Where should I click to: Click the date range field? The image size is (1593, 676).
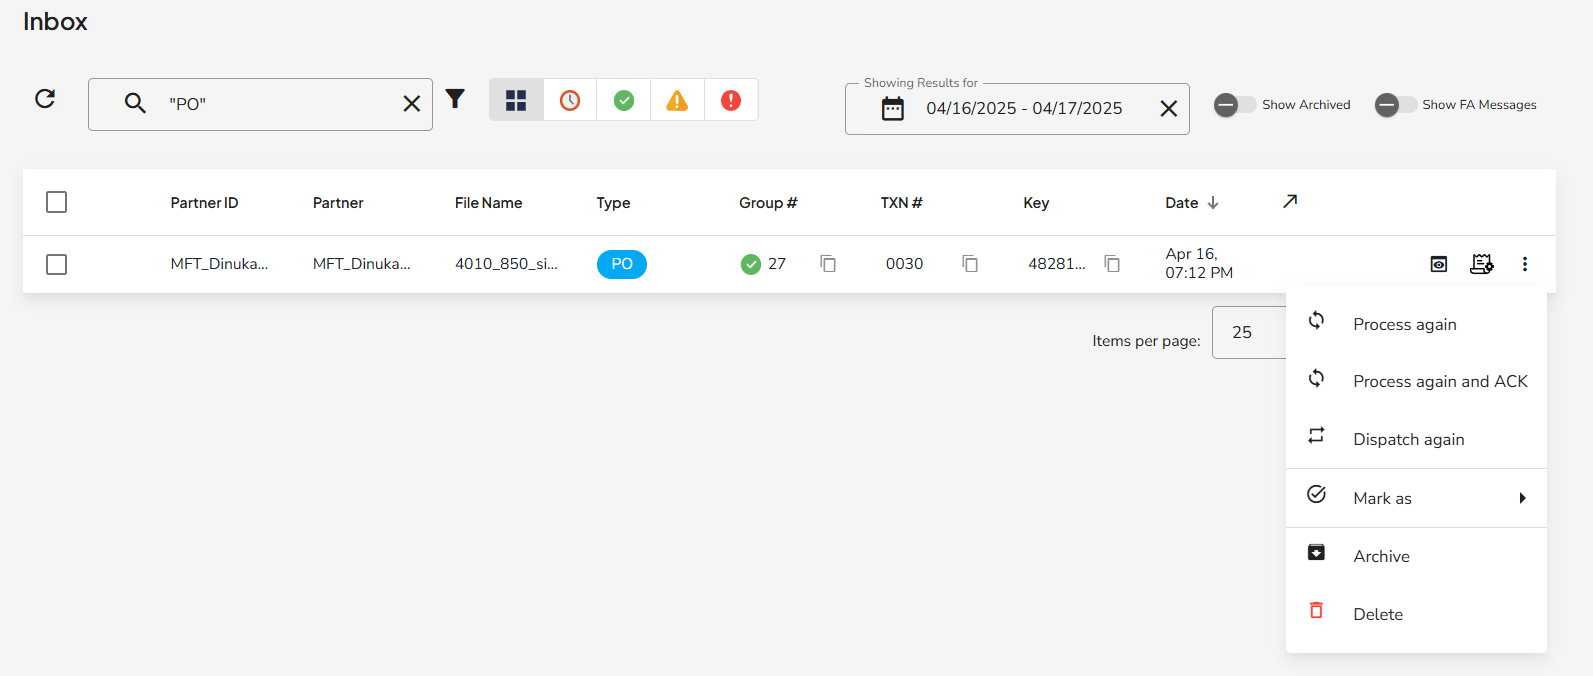coord(1017,109)
